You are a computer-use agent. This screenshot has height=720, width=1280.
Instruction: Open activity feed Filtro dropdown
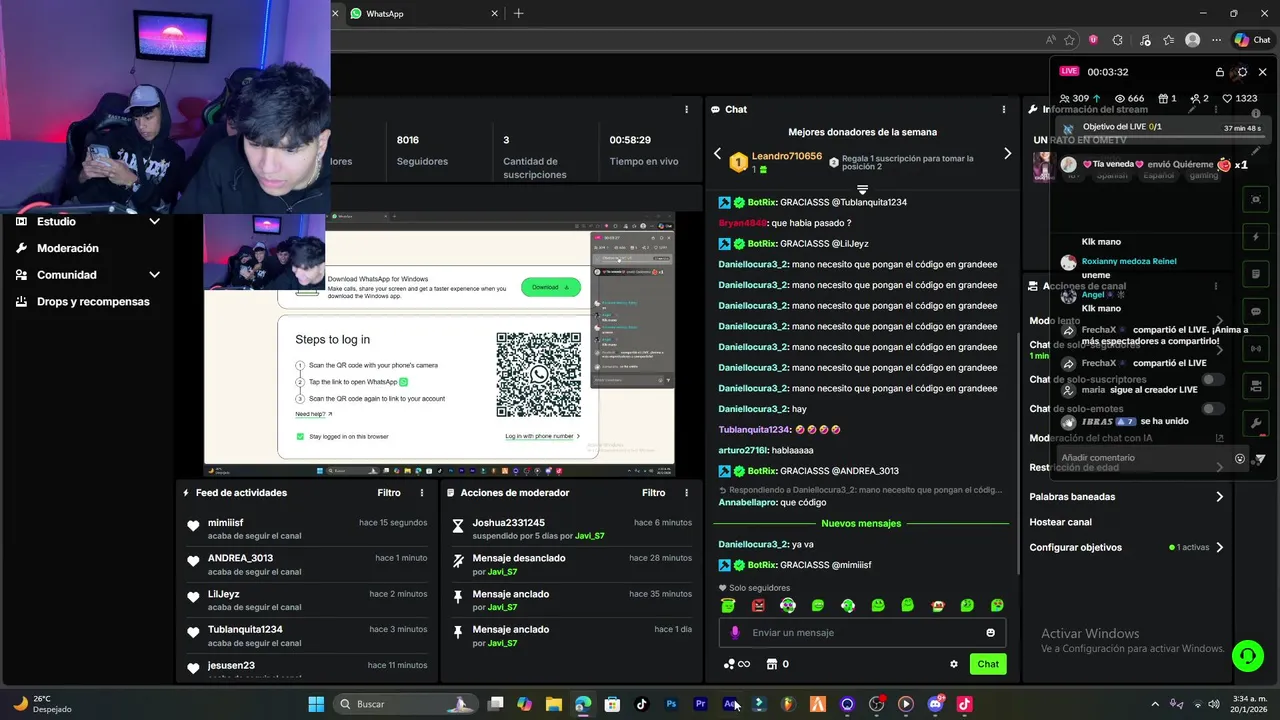[x=389, y=493]
